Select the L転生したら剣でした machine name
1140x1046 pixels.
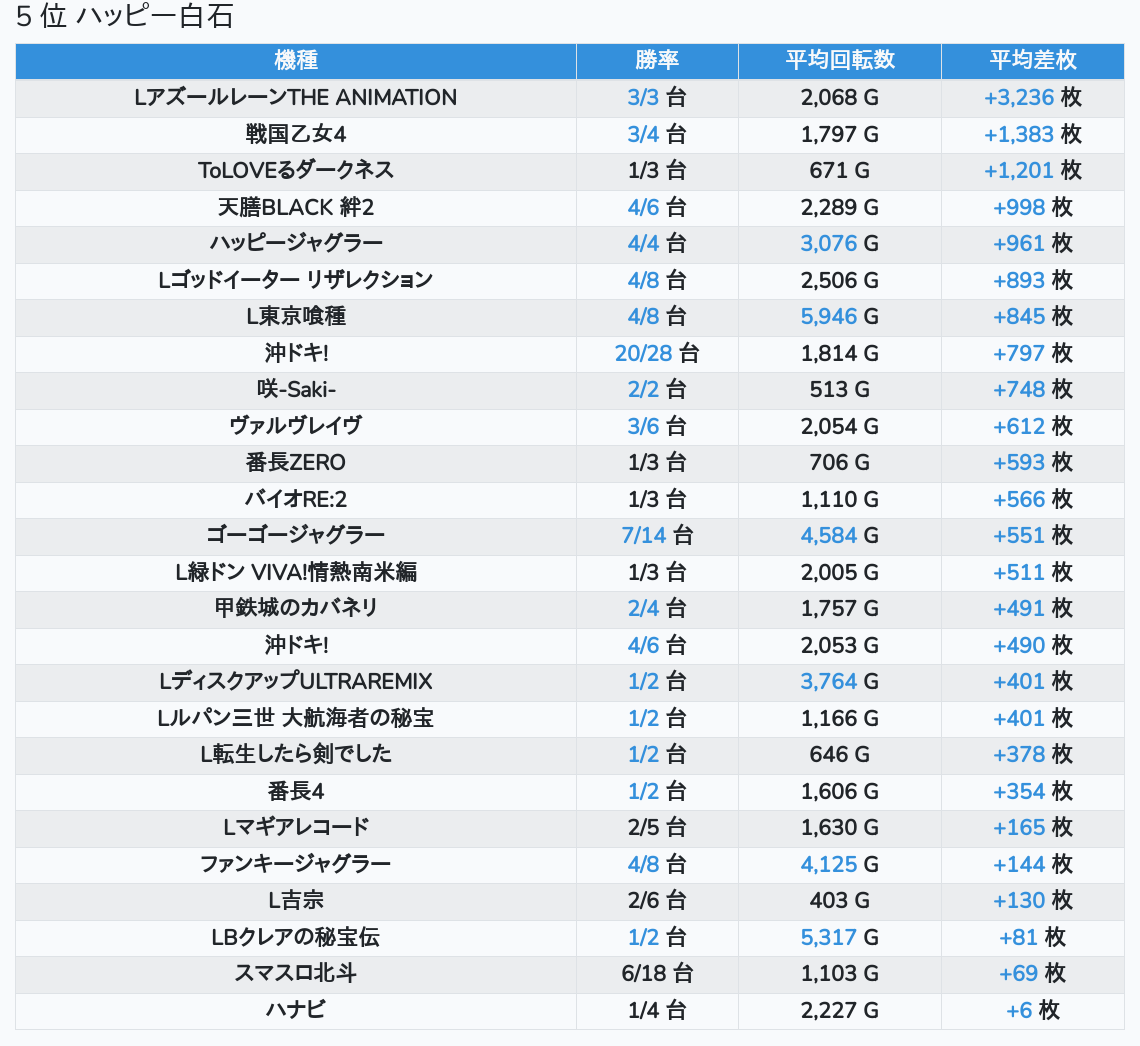click(x=296, y=755)
